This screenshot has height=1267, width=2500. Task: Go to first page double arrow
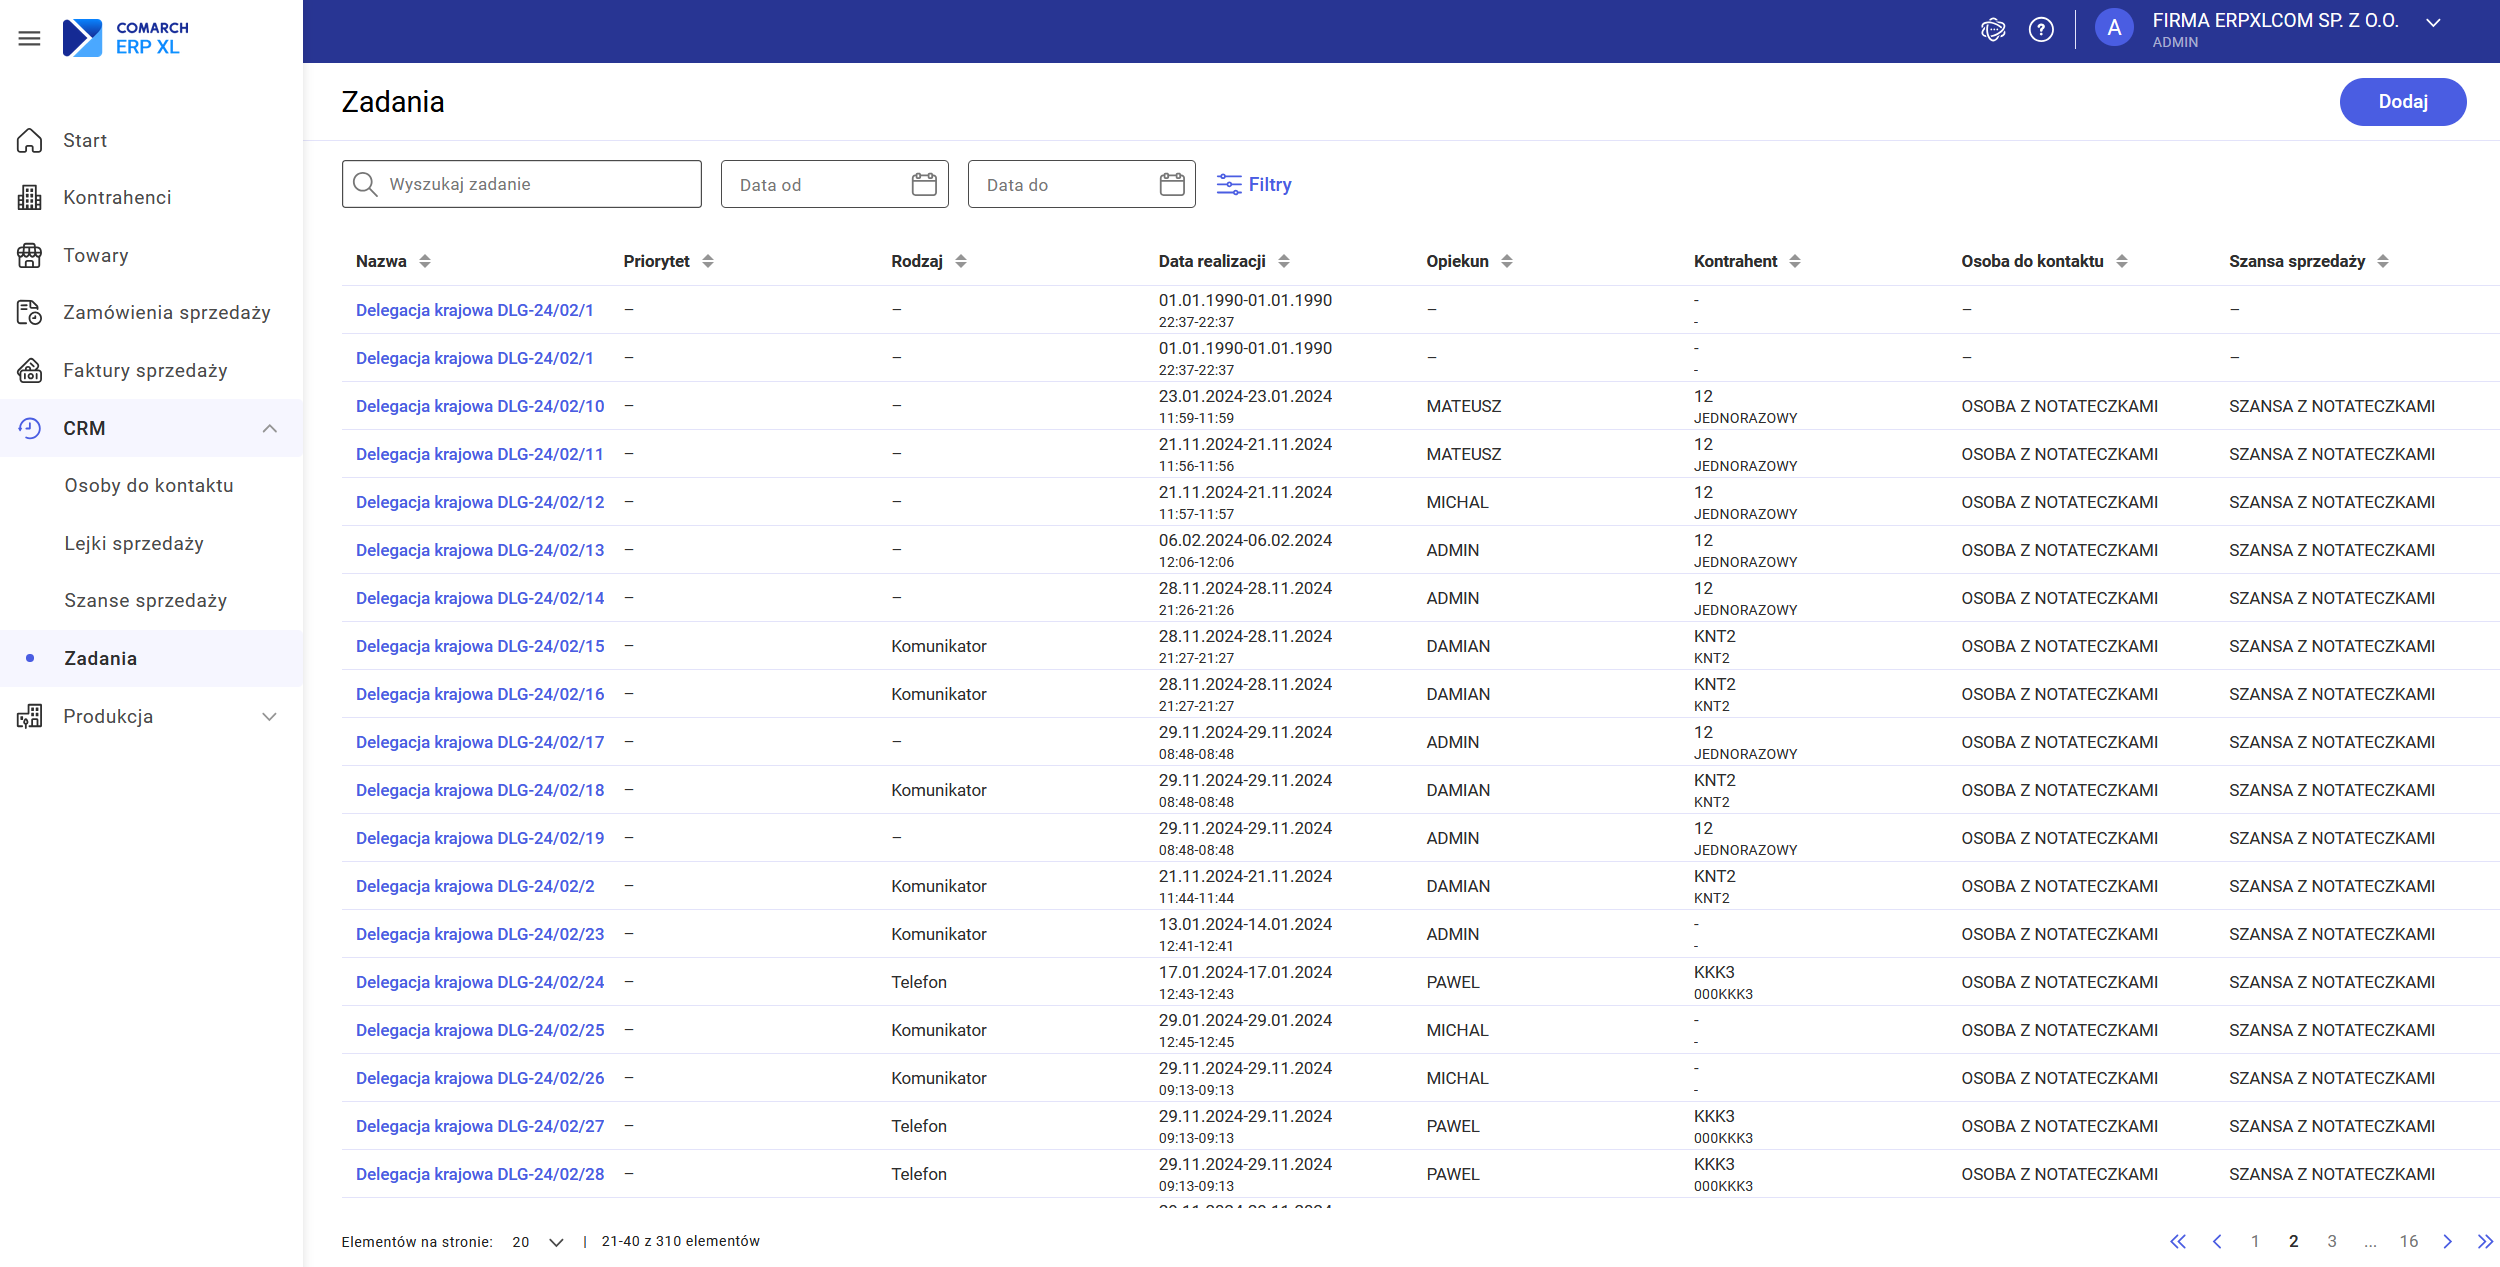[2177, 1241]
